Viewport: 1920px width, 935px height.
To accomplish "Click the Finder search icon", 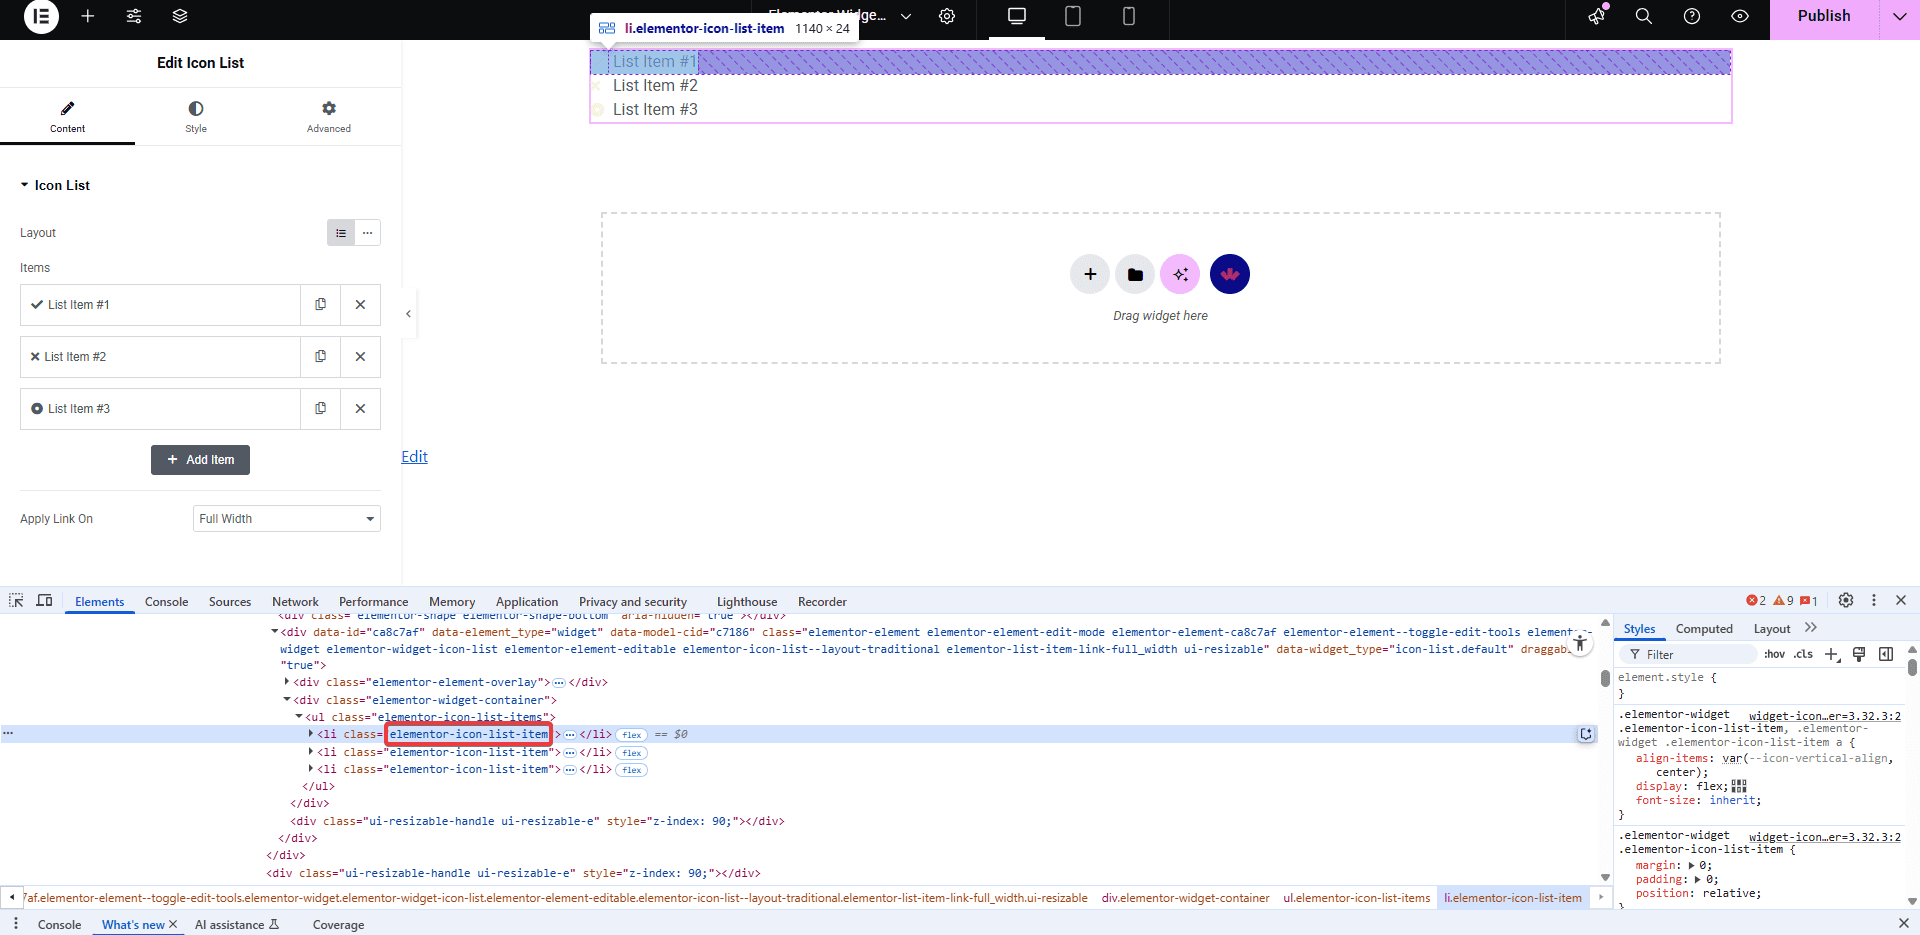I will [1643, 17].
